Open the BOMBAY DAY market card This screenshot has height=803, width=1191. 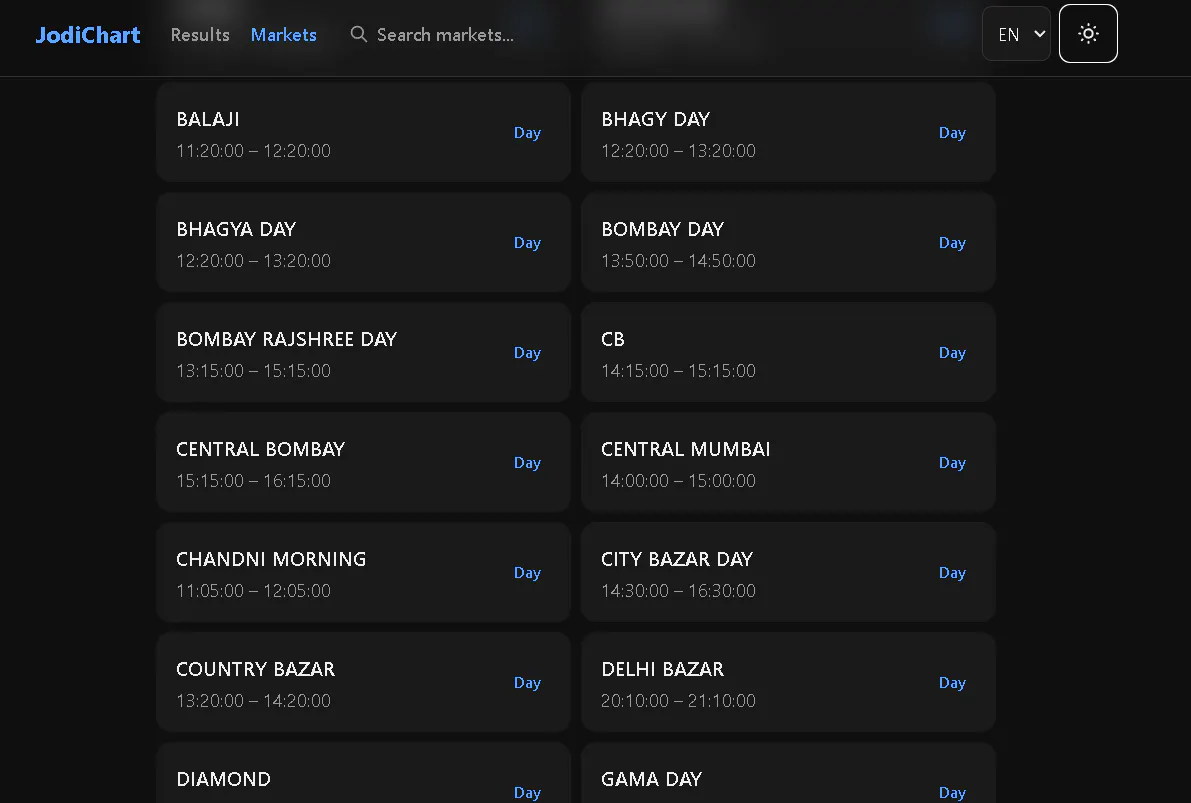pyautogui.click(x=788, y=242)
